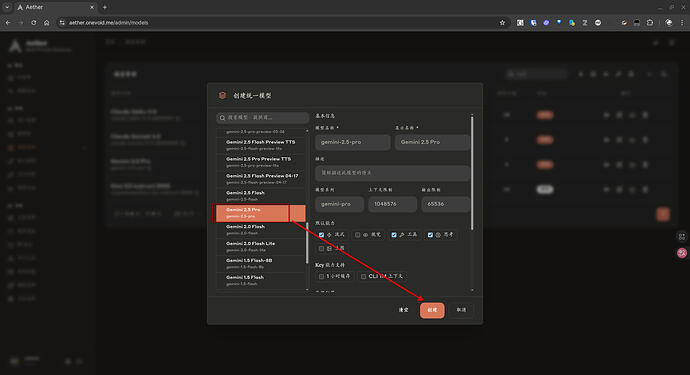Uncheck the 工具 tools checkbox
This screenshot has height=375, width=690.
[394, 235]
